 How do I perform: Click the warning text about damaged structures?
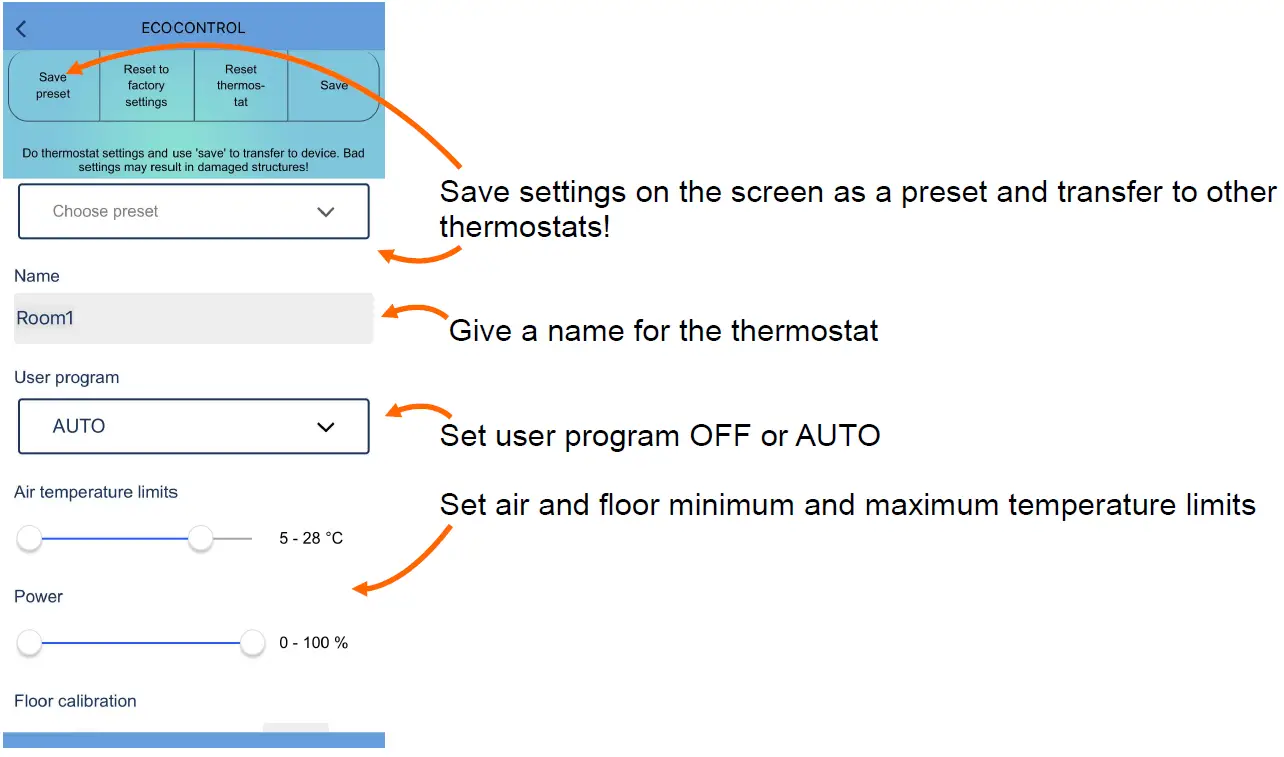pos(193,160)
